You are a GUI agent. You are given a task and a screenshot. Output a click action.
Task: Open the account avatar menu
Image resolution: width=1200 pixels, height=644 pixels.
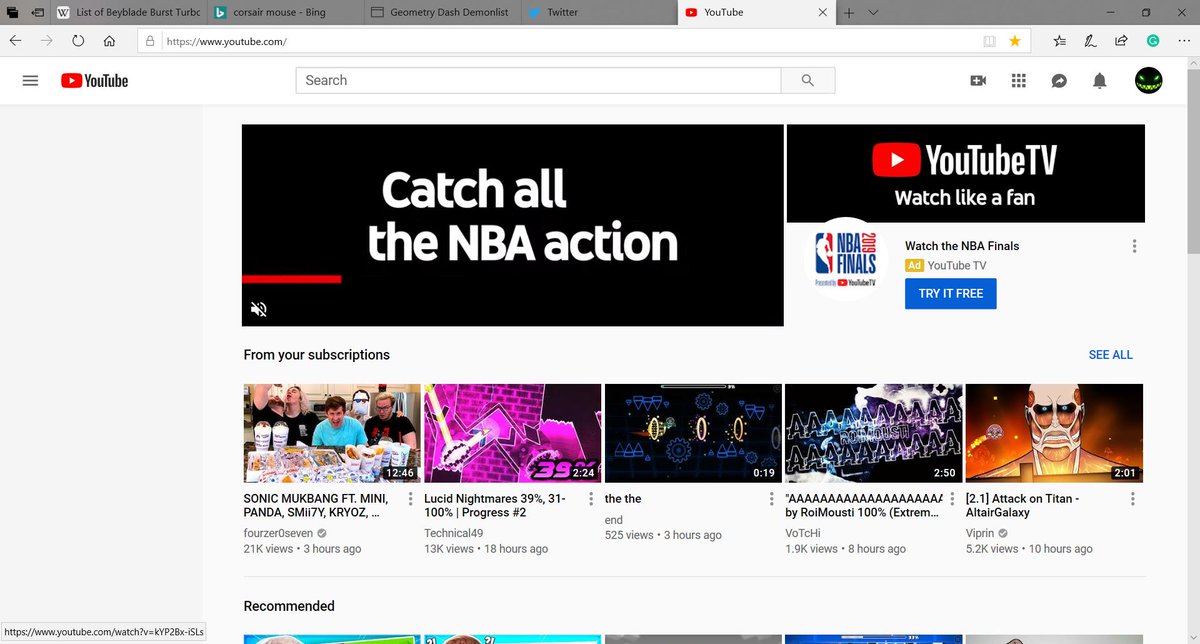tap(1149, 81)
